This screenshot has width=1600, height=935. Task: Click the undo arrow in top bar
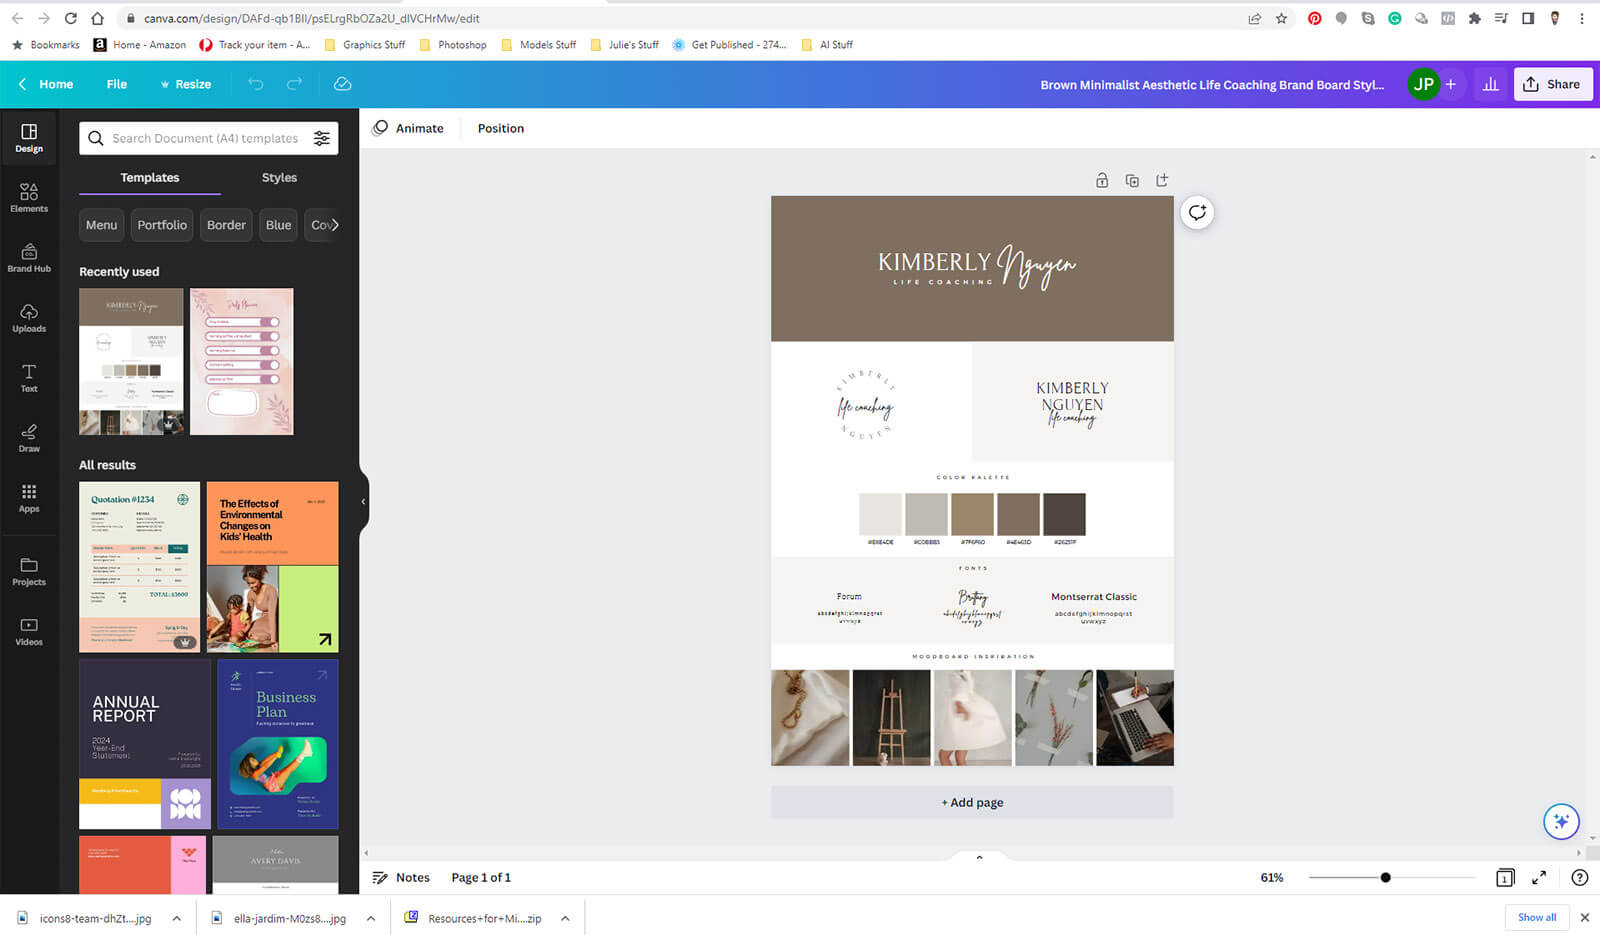point(256,84)
